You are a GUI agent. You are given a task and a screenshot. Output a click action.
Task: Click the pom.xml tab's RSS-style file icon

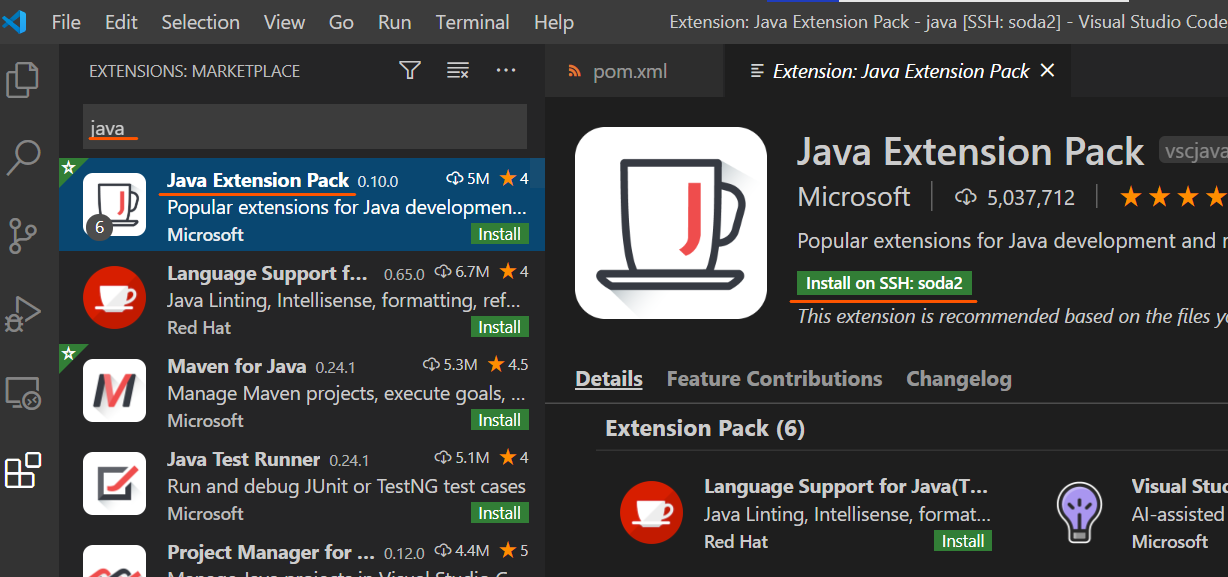[x=574, y=71]
